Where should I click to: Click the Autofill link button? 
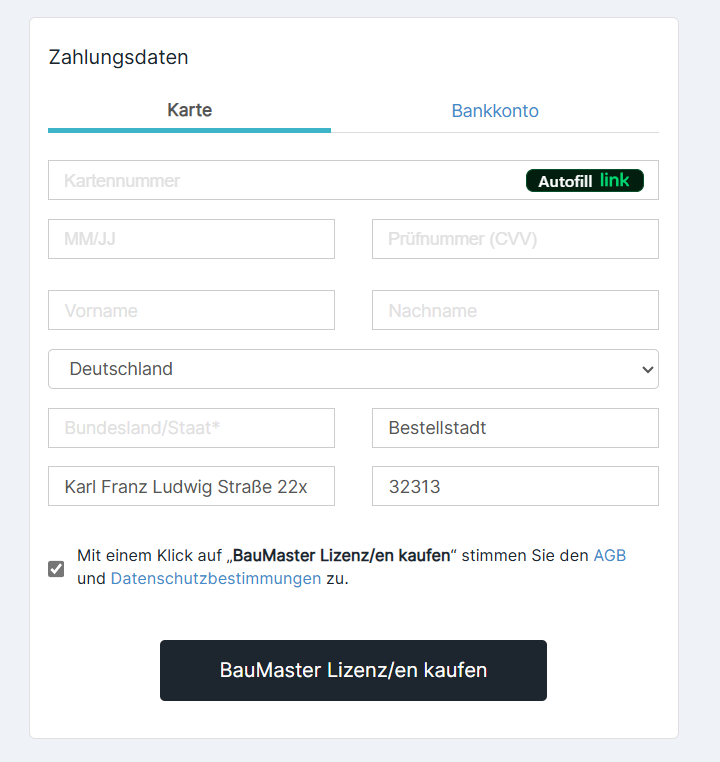pyautogui.click(x=584, y=181)
